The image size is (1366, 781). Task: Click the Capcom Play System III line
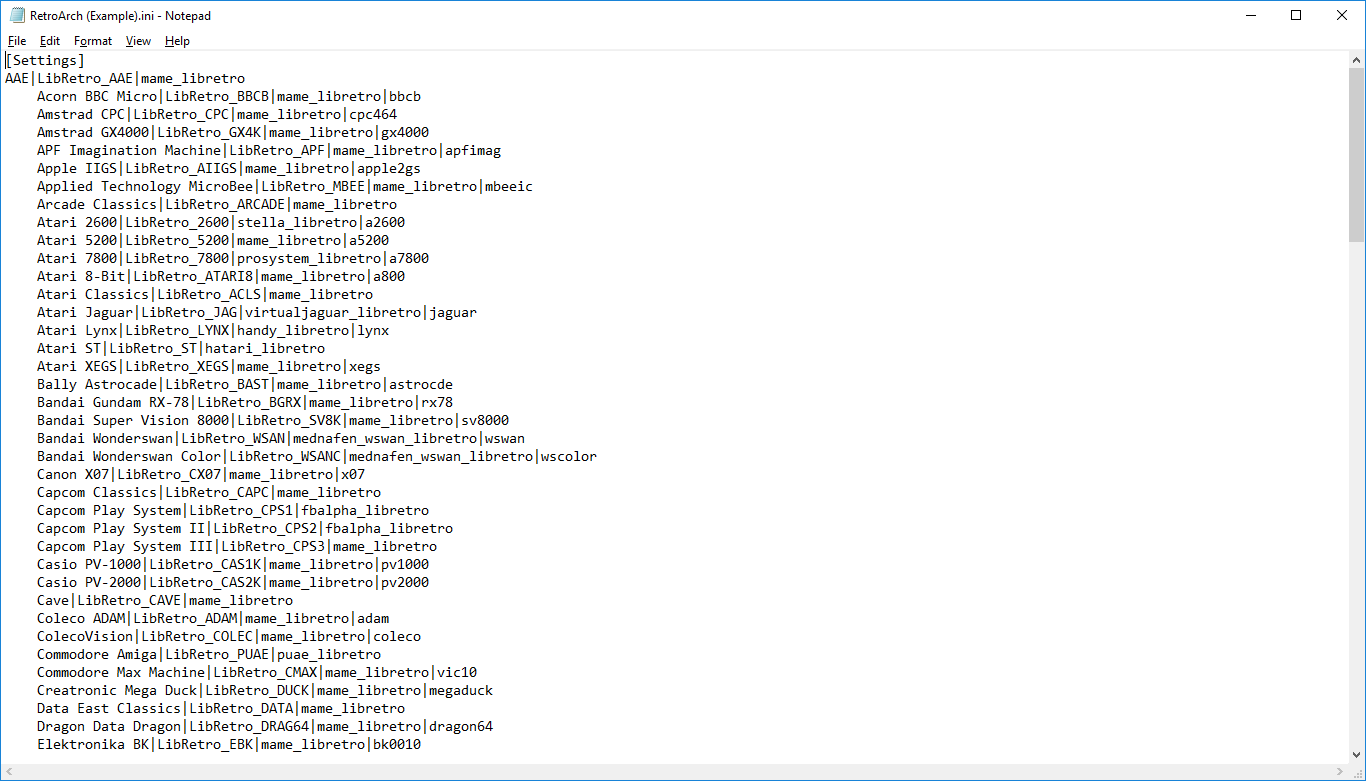coord(237,546)
